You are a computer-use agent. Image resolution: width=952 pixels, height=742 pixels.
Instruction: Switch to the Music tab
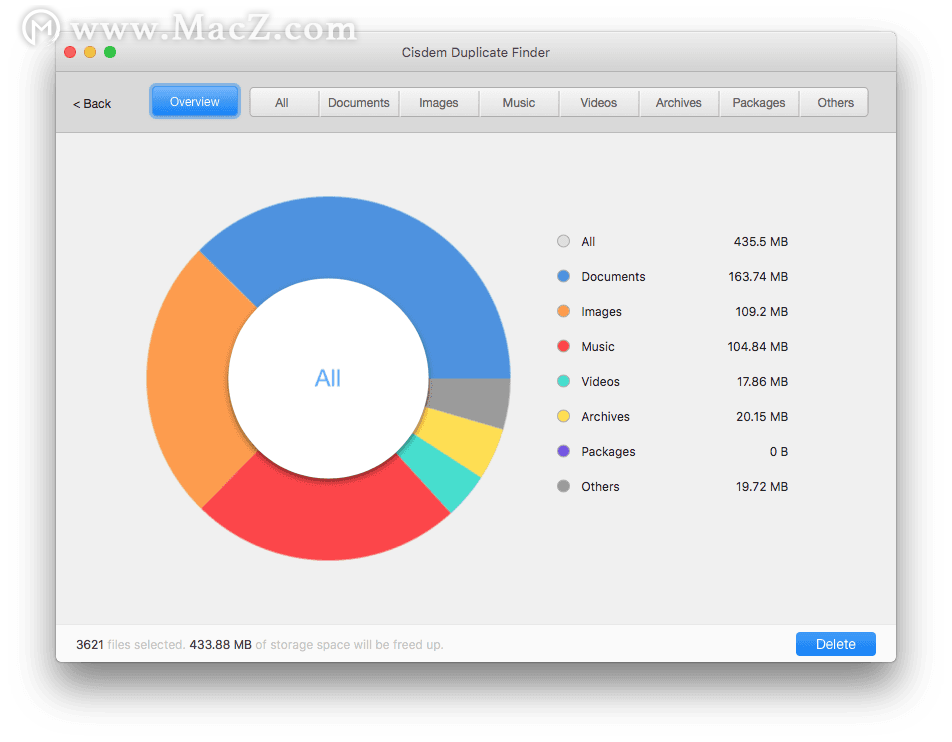point(518,103)
